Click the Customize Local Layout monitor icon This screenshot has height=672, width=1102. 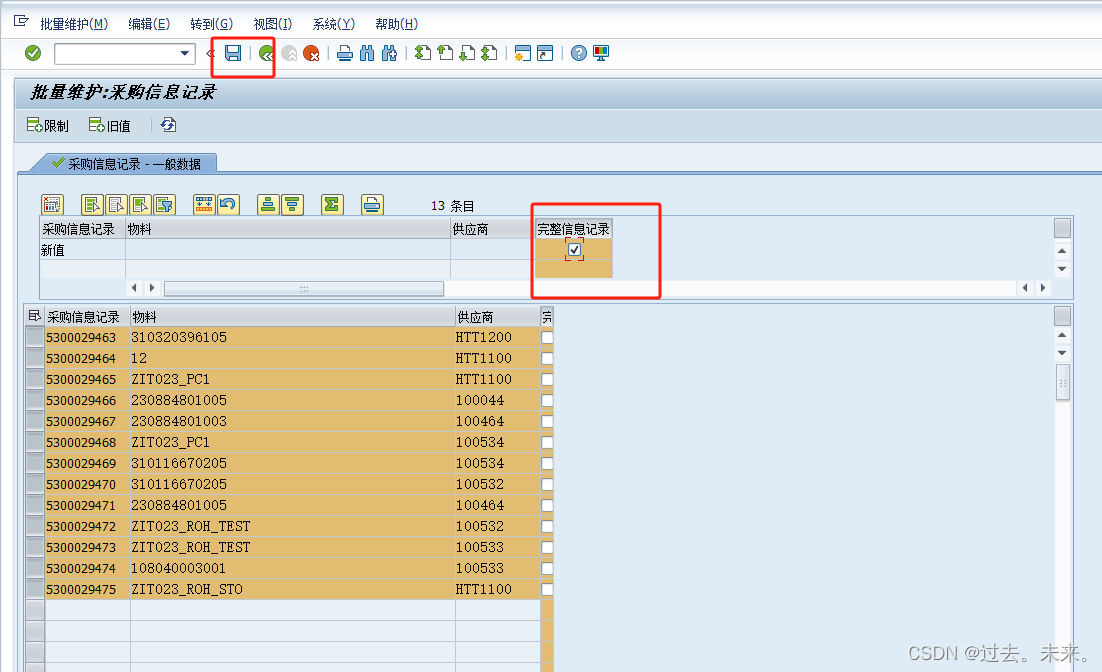(x=601, y=53)
